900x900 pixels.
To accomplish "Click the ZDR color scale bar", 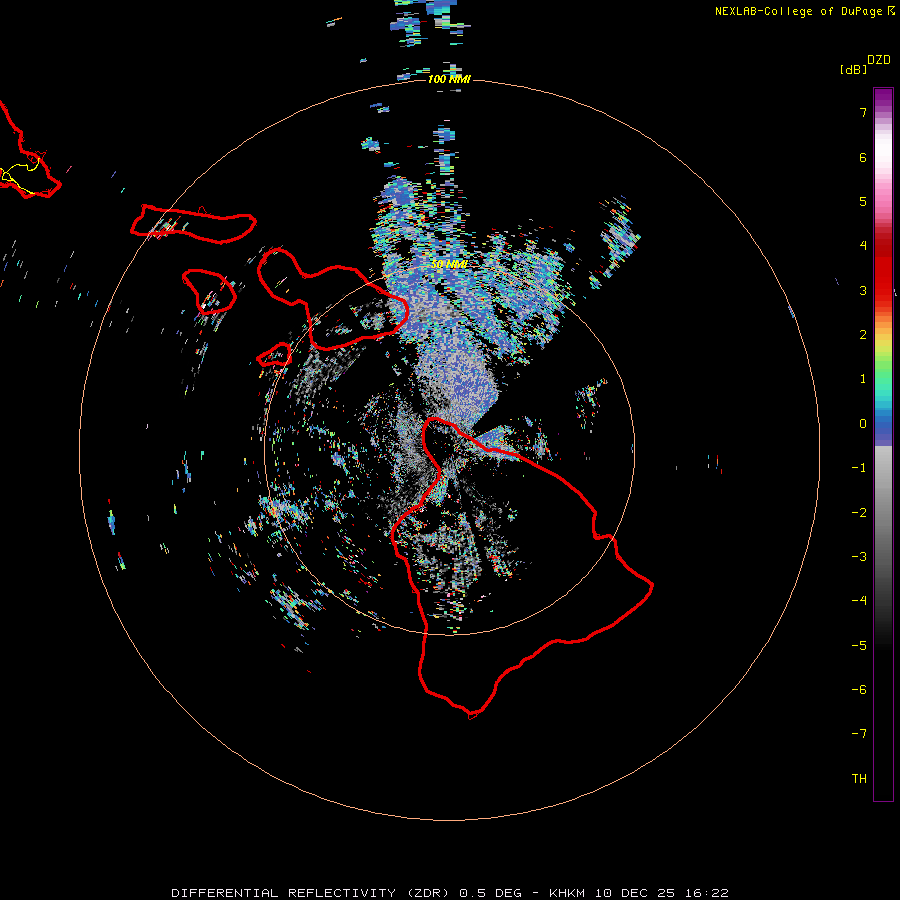I will 883,444.
